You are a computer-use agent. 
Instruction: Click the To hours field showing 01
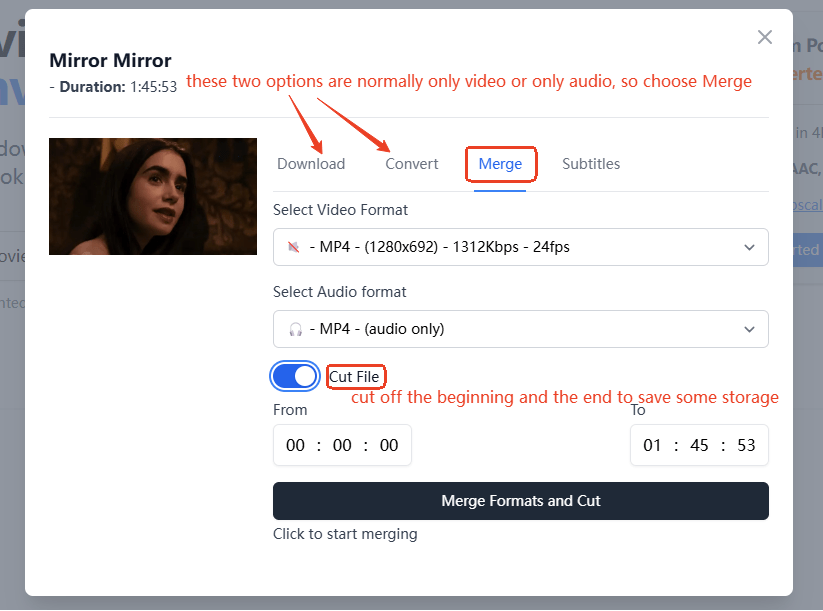[652, 445]
